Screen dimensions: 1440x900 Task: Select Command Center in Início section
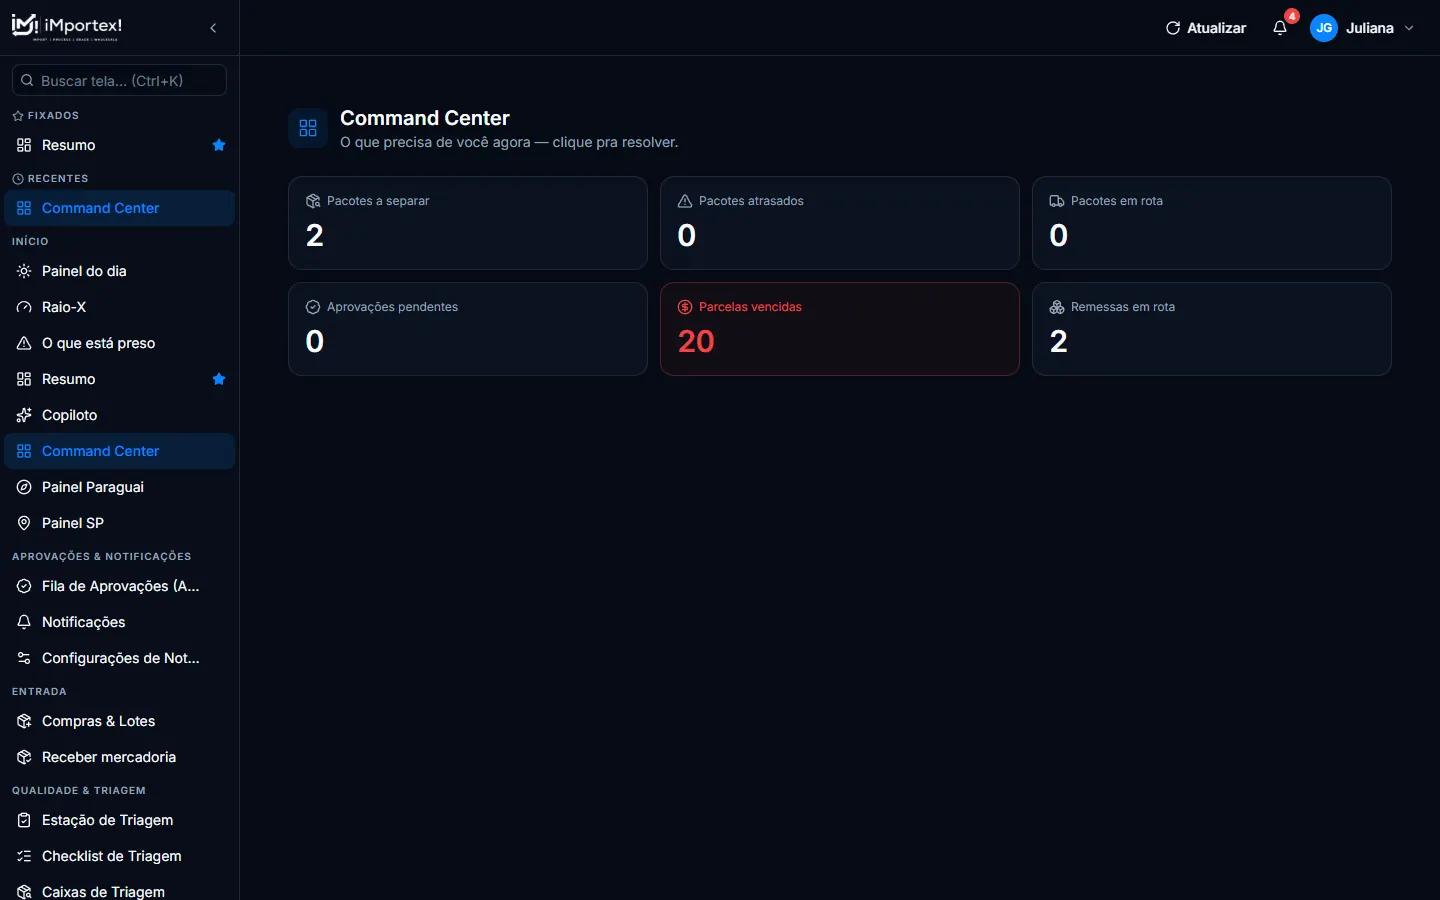(119, 451)
